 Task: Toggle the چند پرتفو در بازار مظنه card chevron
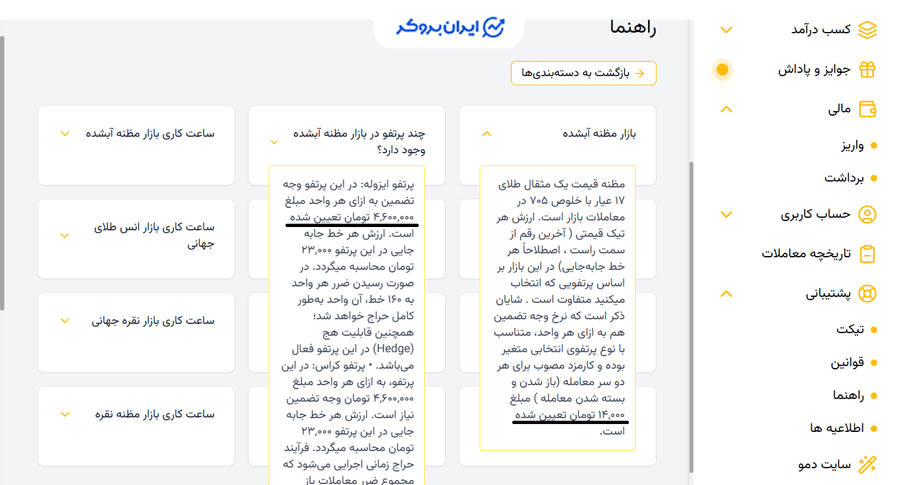click(x=274, y=142)
